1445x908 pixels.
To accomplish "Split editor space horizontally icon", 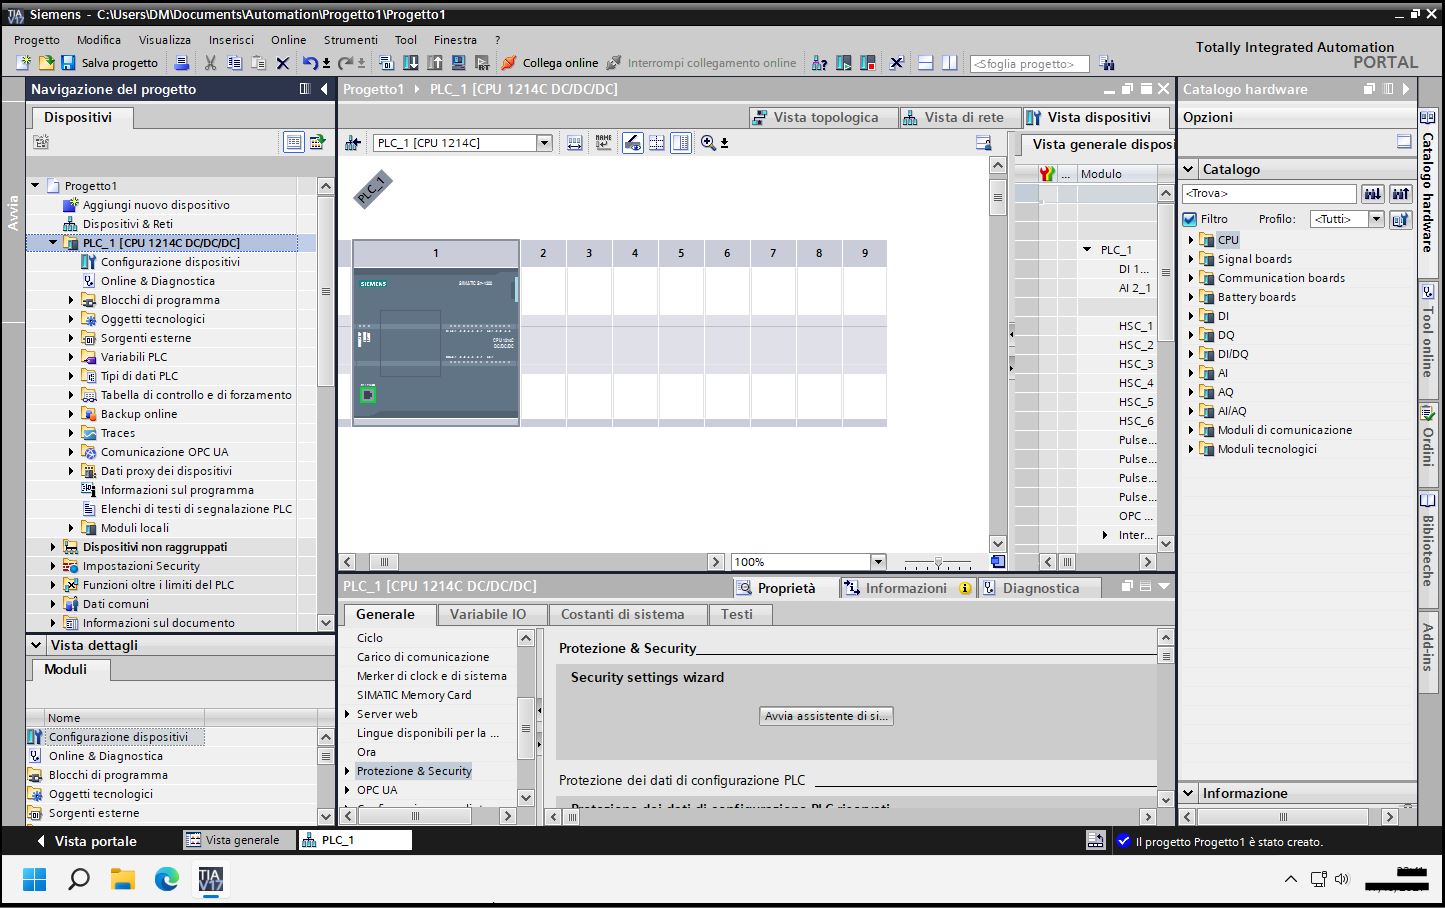I will pyautogui.click(x=926, y=63).
